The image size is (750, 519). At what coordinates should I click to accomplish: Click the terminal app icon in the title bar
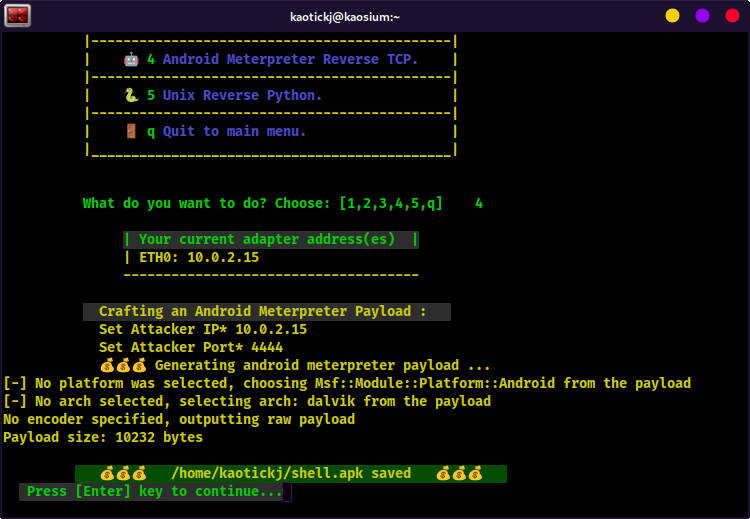(18, 15)
